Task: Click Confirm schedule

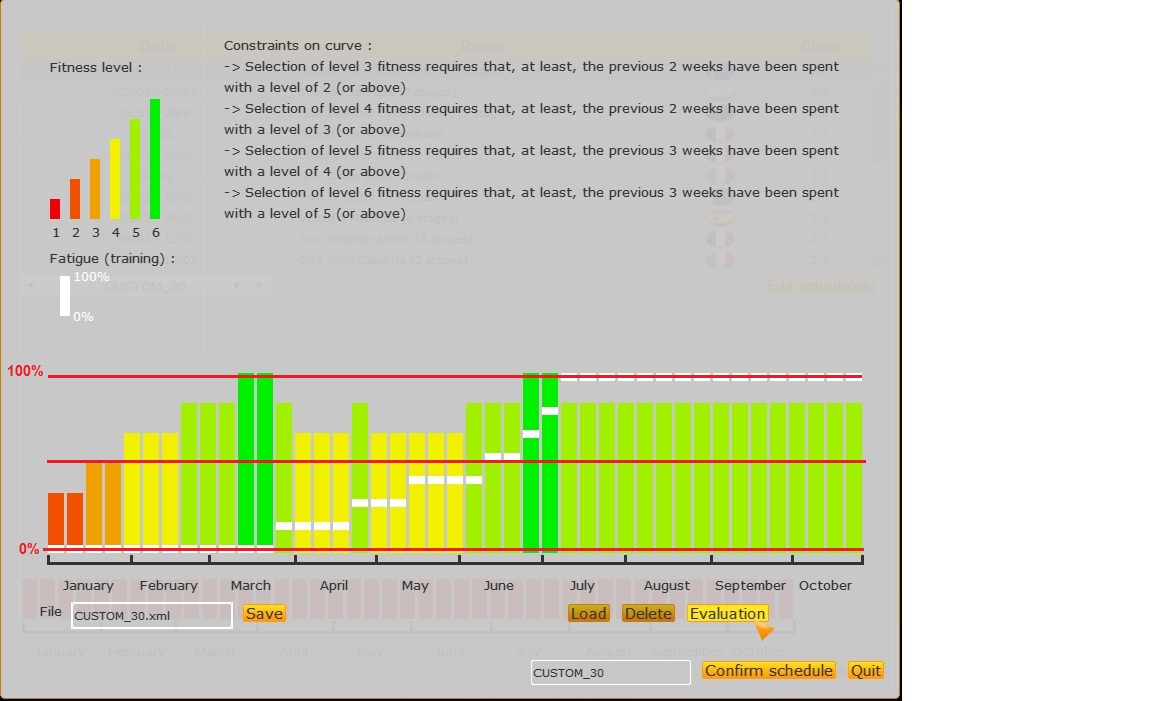Action: tap(769, 671)
